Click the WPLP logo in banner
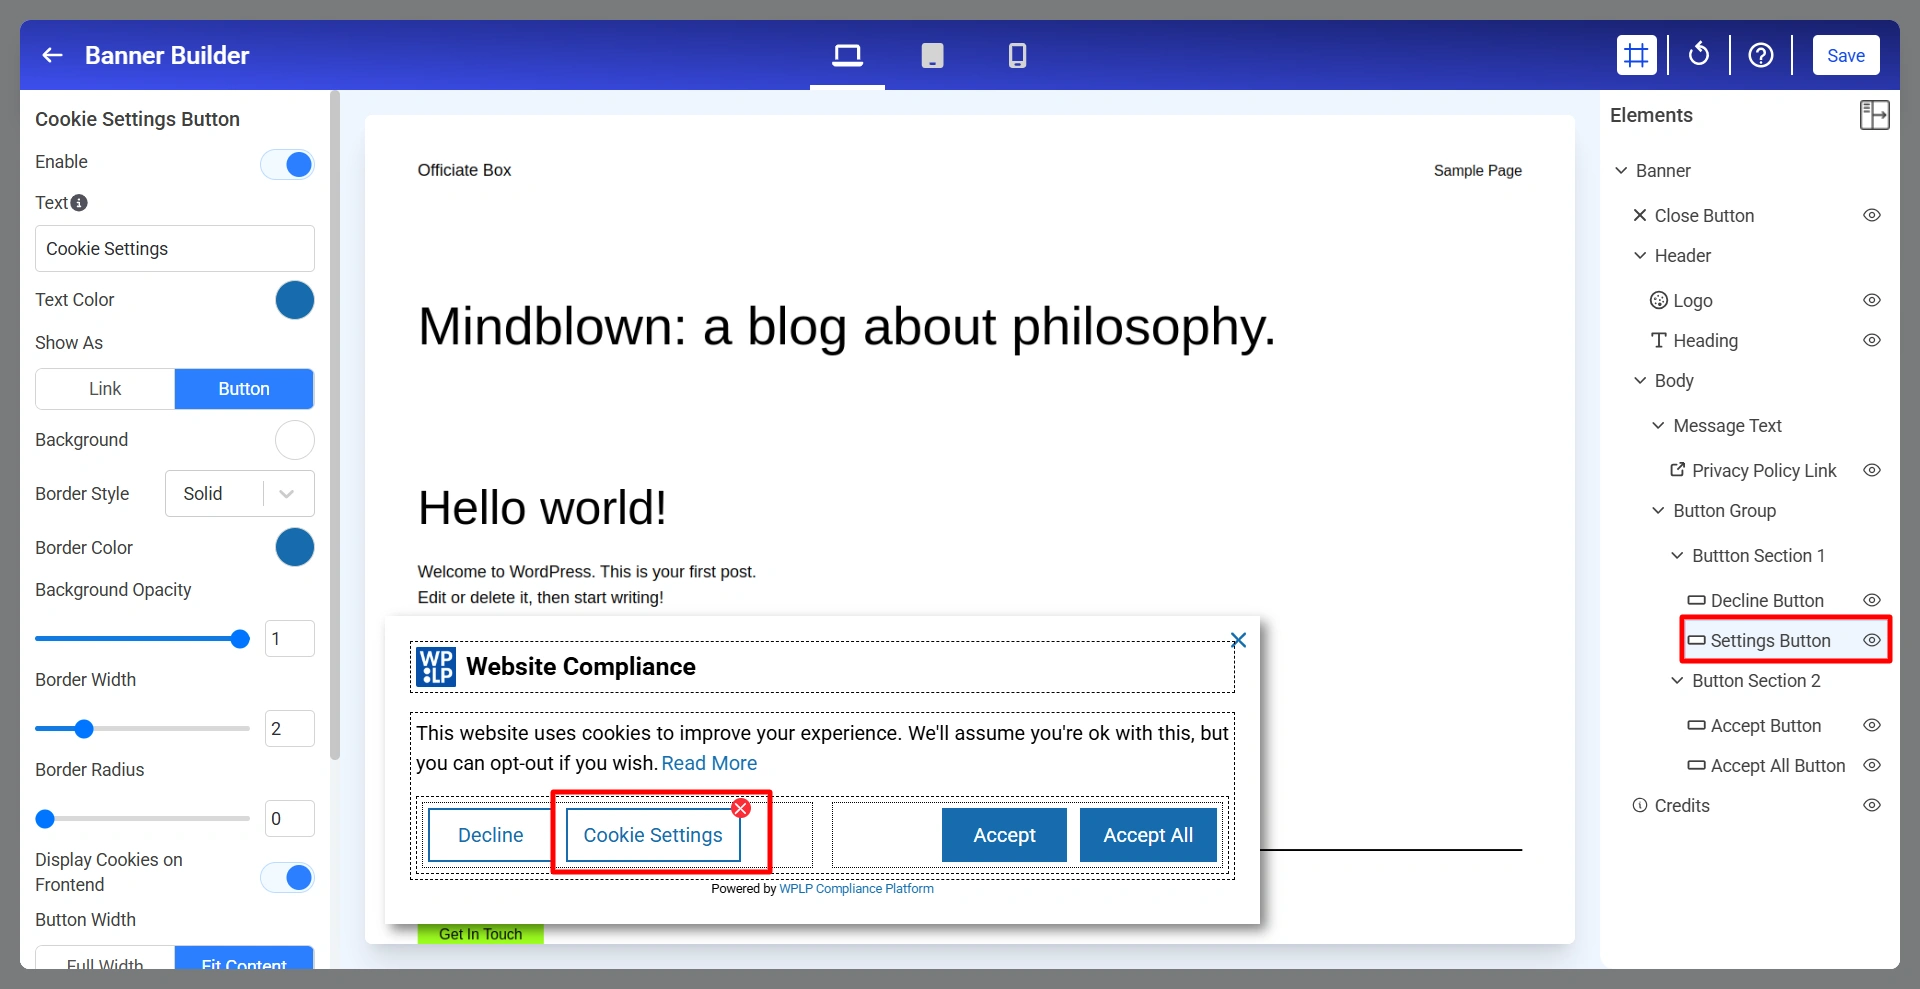The width and height of the screenshot is (1920, 989). point(436,667)
